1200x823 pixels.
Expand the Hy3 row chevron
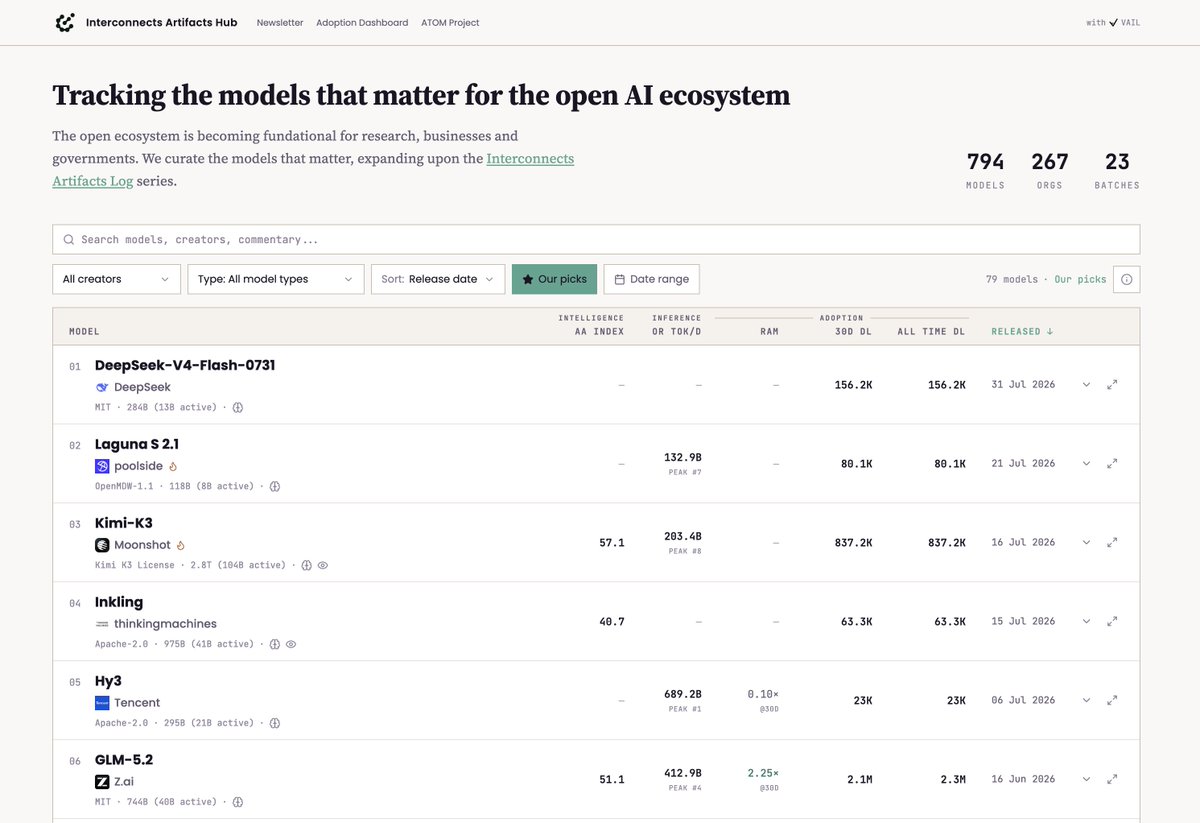(x=1087, y=700)
